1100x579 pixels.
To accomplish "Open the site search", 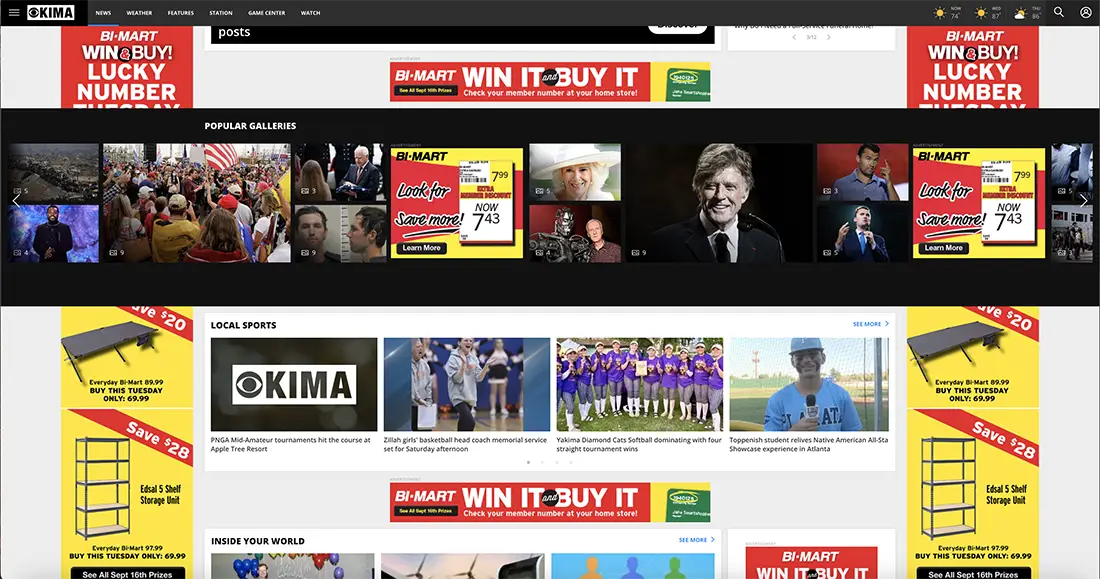I will click(x=1059, y=13).
